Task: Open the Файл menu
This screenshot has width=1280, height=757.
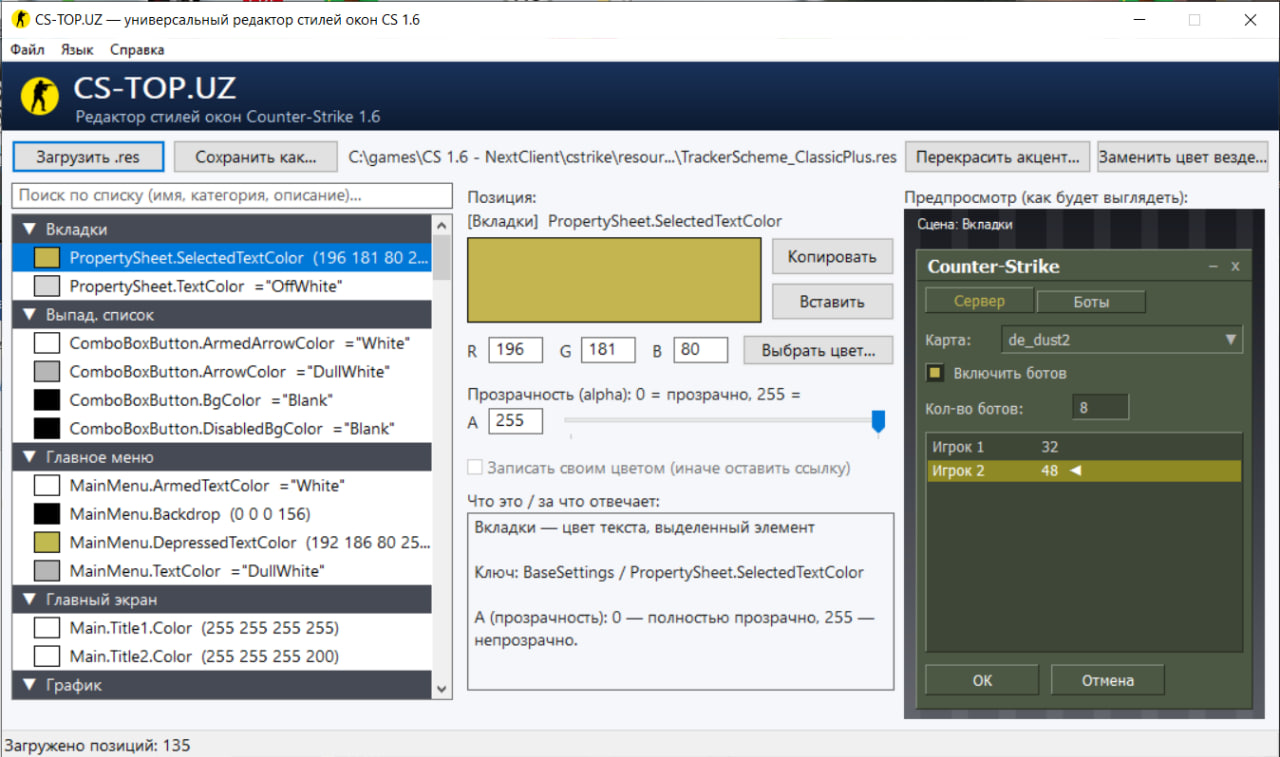Action: coord(27,49)
